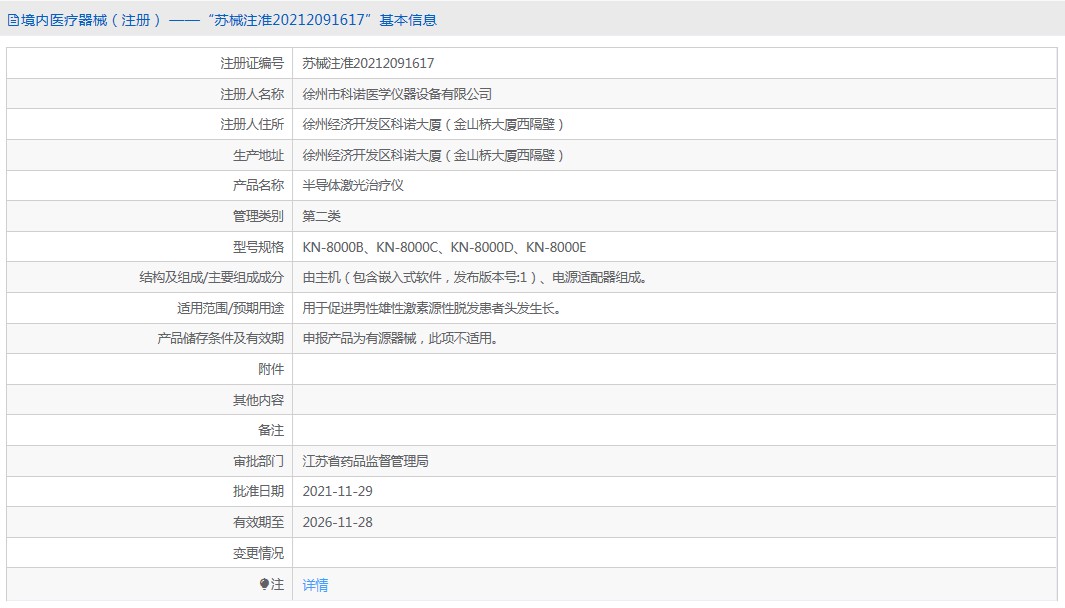Click the 注册人名称 label
1065x608 pixels.
[252, 94]
